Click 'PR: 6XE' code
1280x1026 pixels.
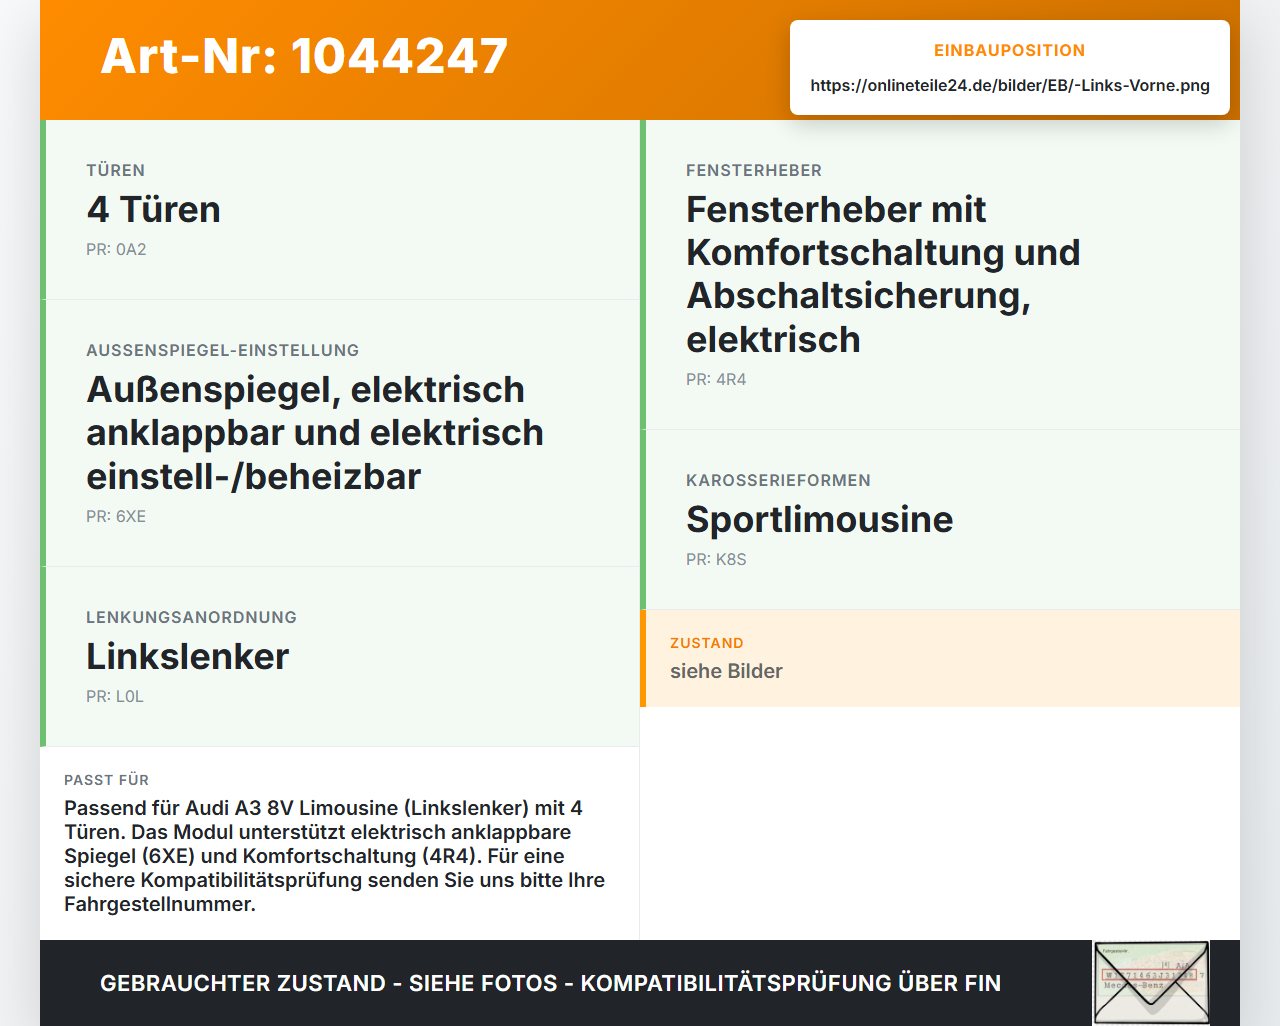pyautogui.click(x=116, y=516)
